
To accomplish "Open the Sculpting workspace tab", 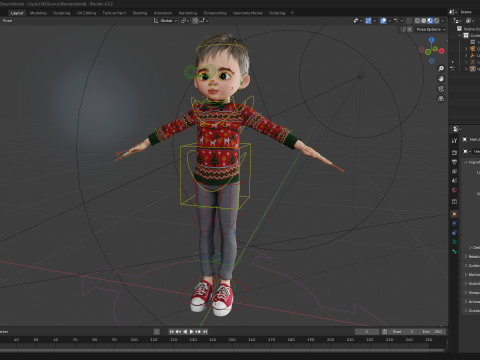I will (x=62, y=13).
